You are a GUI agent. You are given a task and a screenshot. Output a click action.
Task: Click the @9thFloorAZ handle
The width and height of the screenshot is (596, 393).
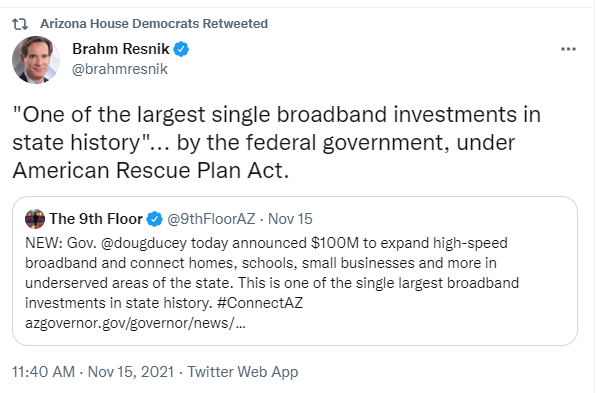click(x=211, y=219)
